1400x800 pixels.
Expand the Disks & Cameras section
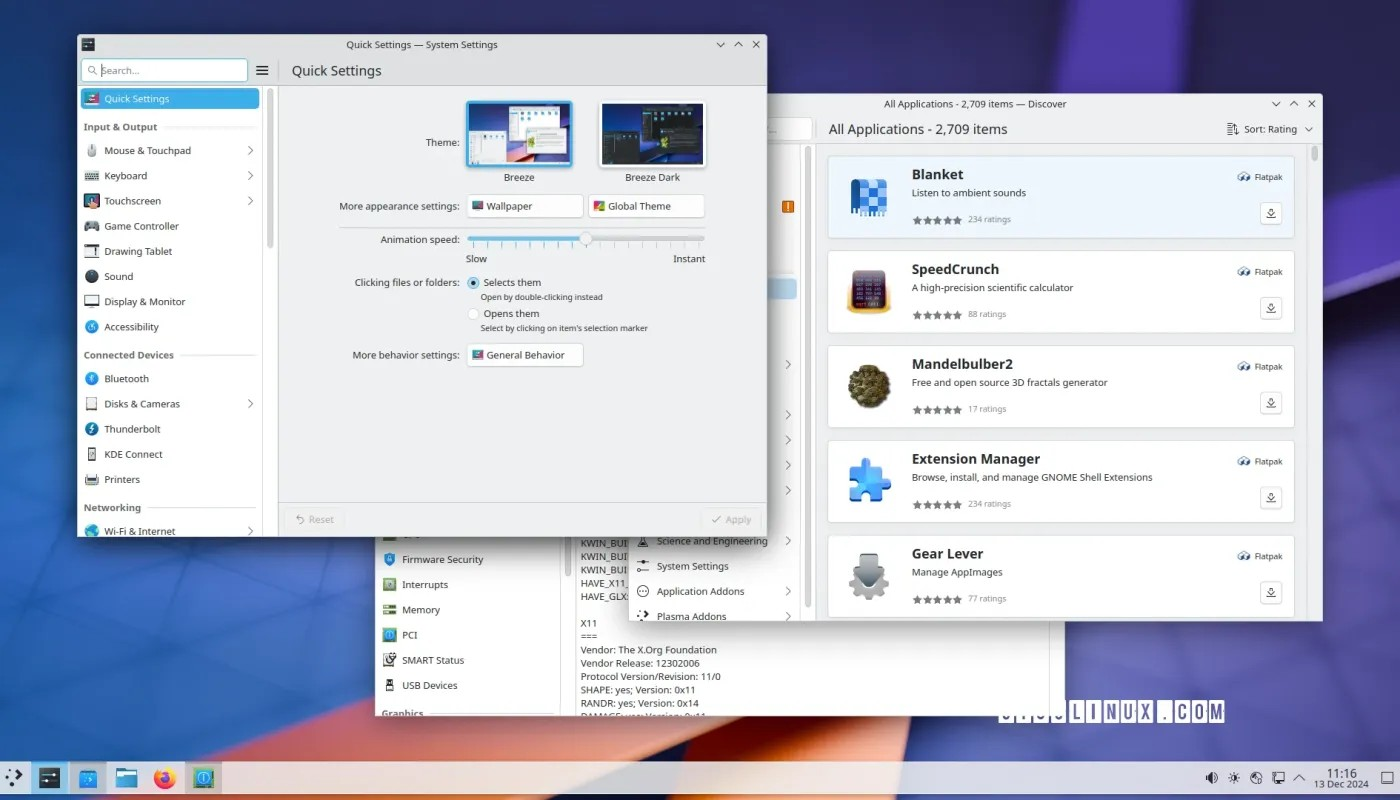[143, 403]
